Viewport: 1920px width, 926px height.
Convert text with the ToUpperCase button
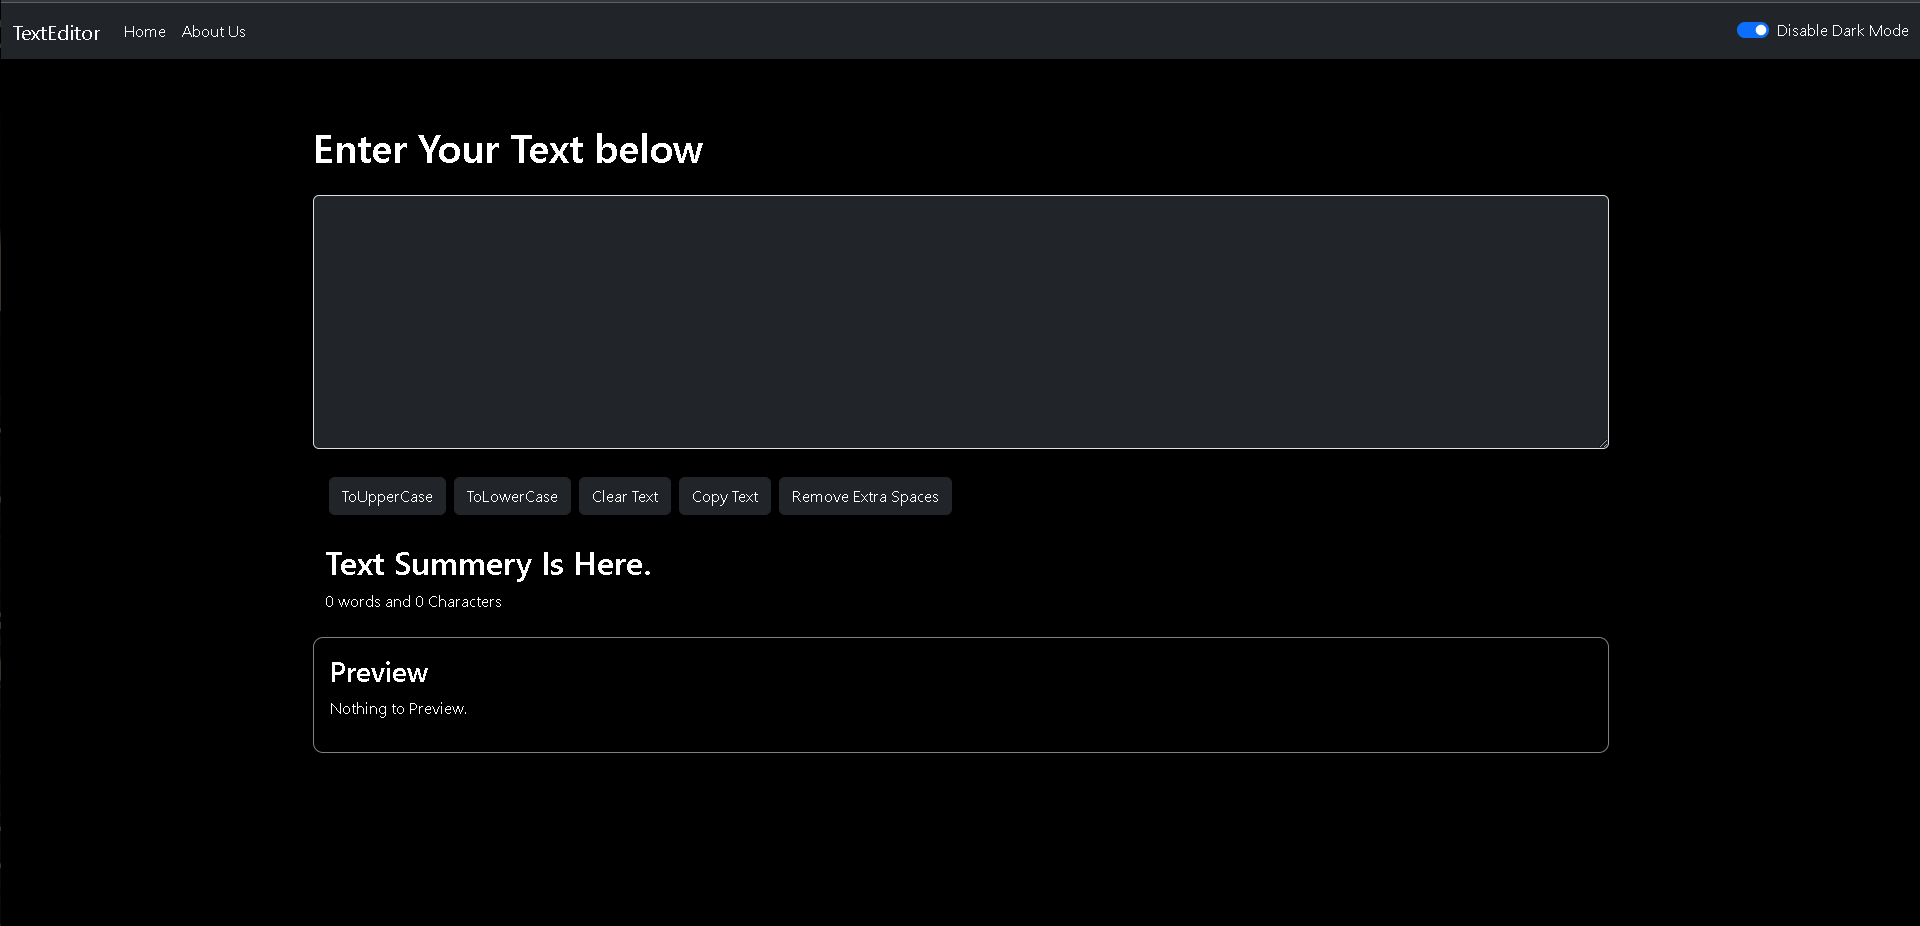click(x=387, y=496)
